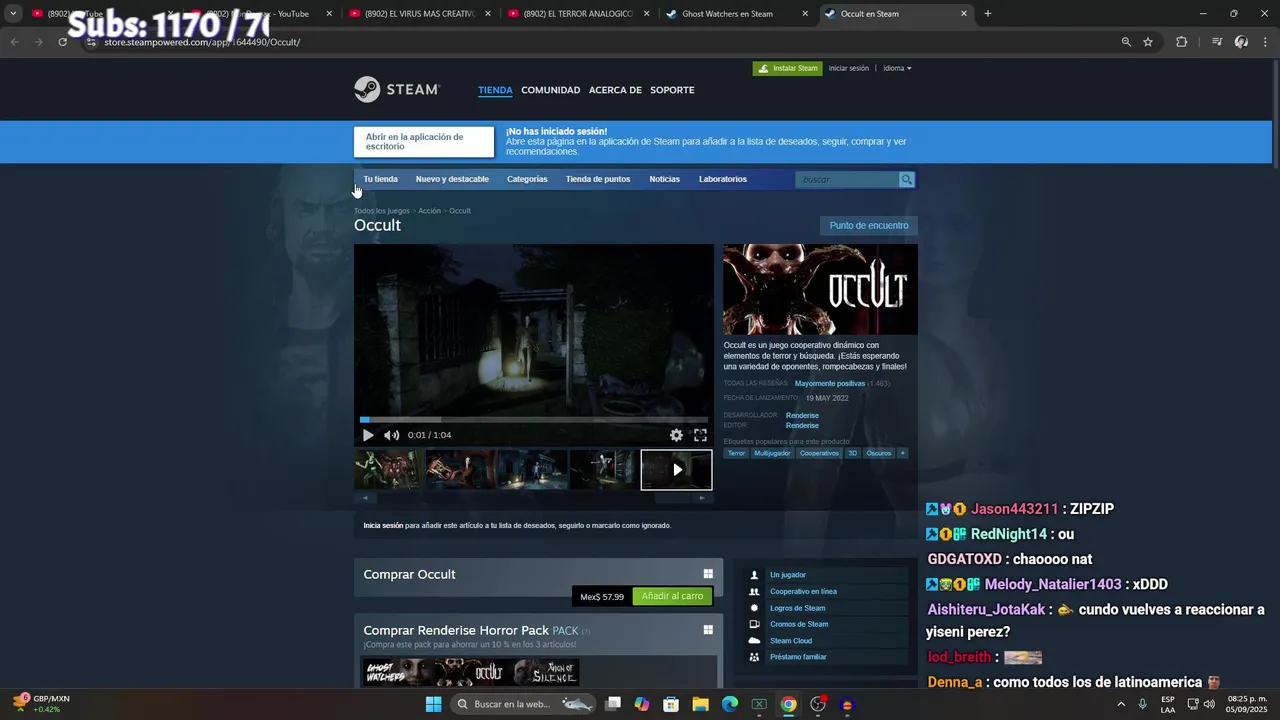Click the GBP/MXN taskbar widget
The height and width of the screenshot is (720, 1280).
[x=42, y=704]
